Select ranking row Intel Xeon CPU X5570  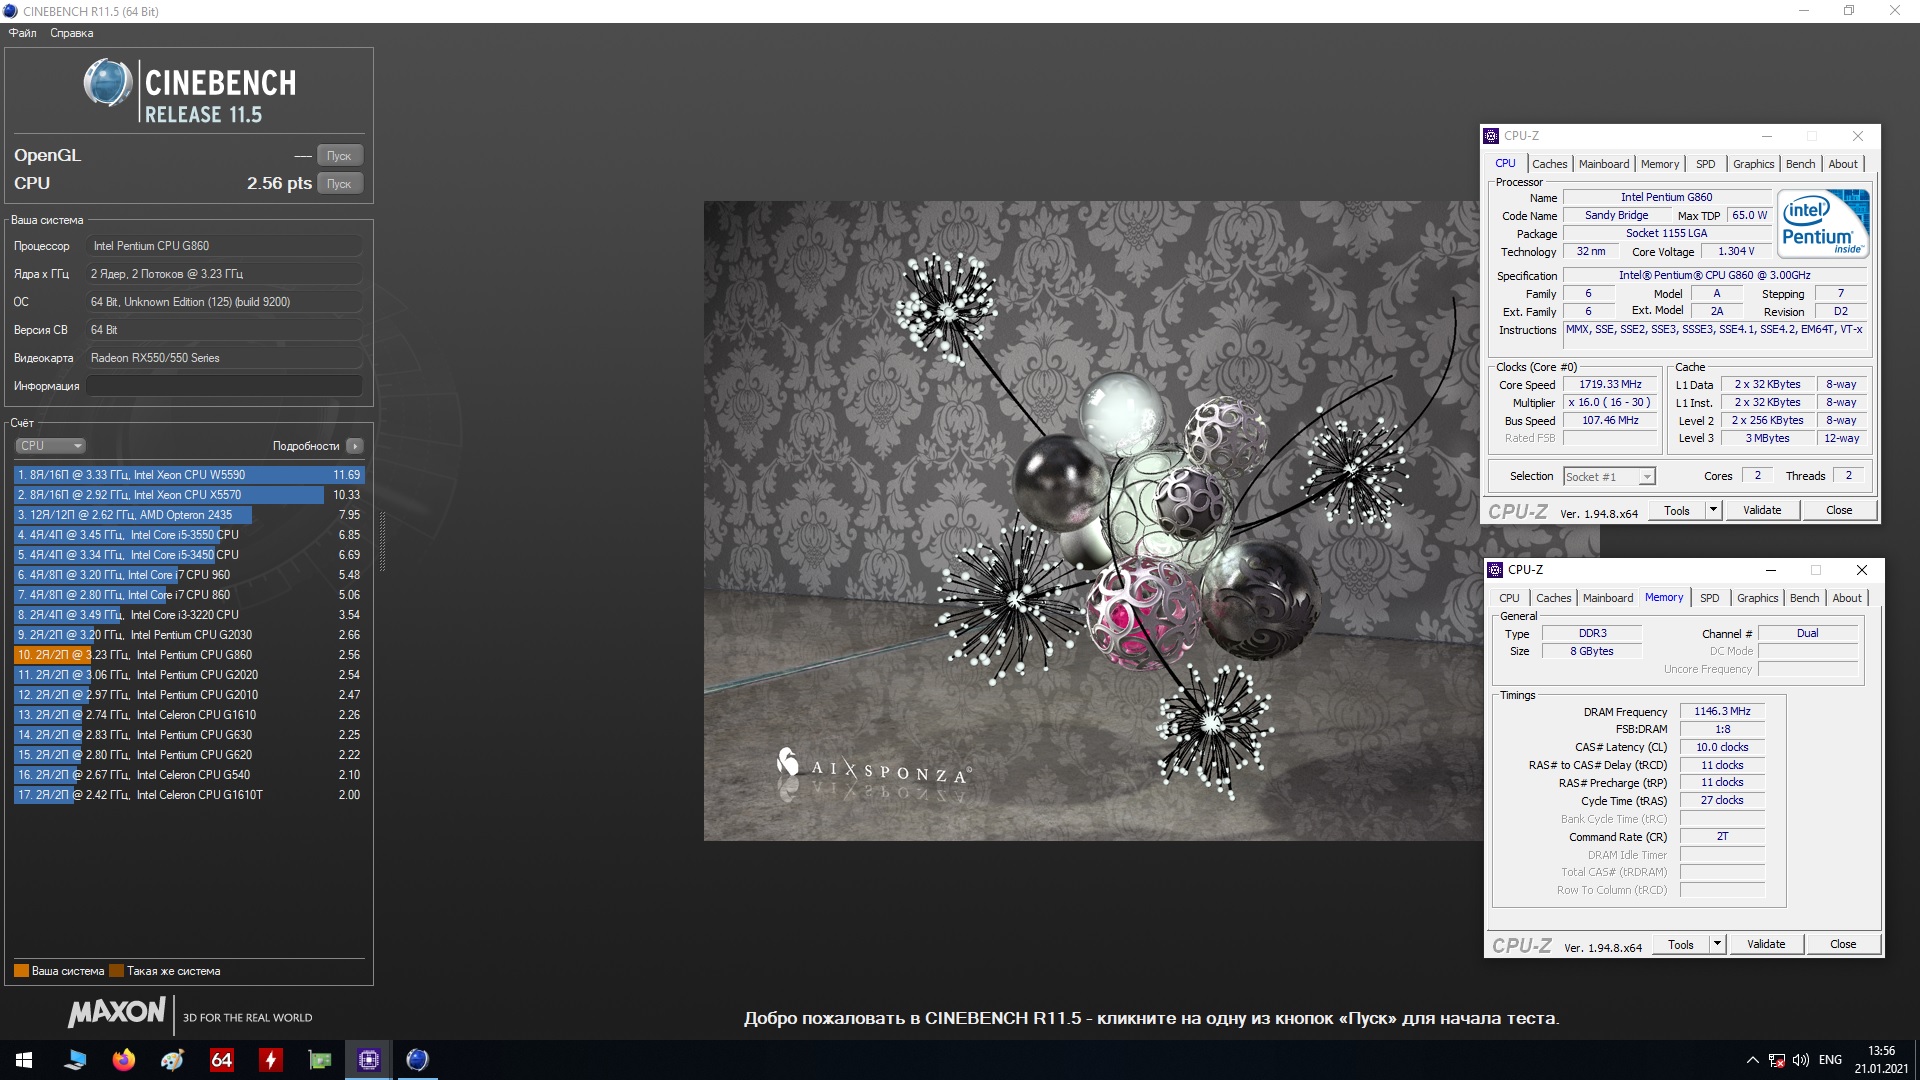tap(189, 495)
